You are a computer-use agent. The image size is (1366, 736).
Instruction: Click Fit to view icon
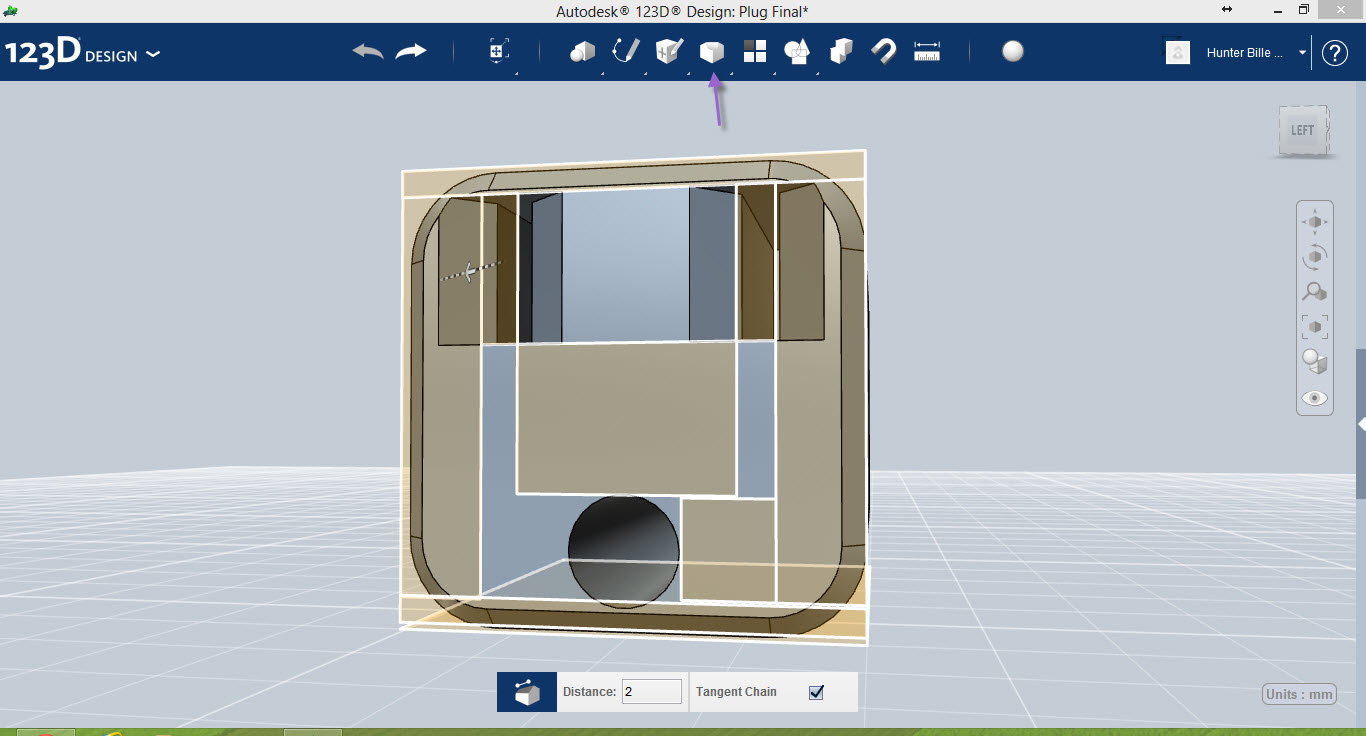1315,327
